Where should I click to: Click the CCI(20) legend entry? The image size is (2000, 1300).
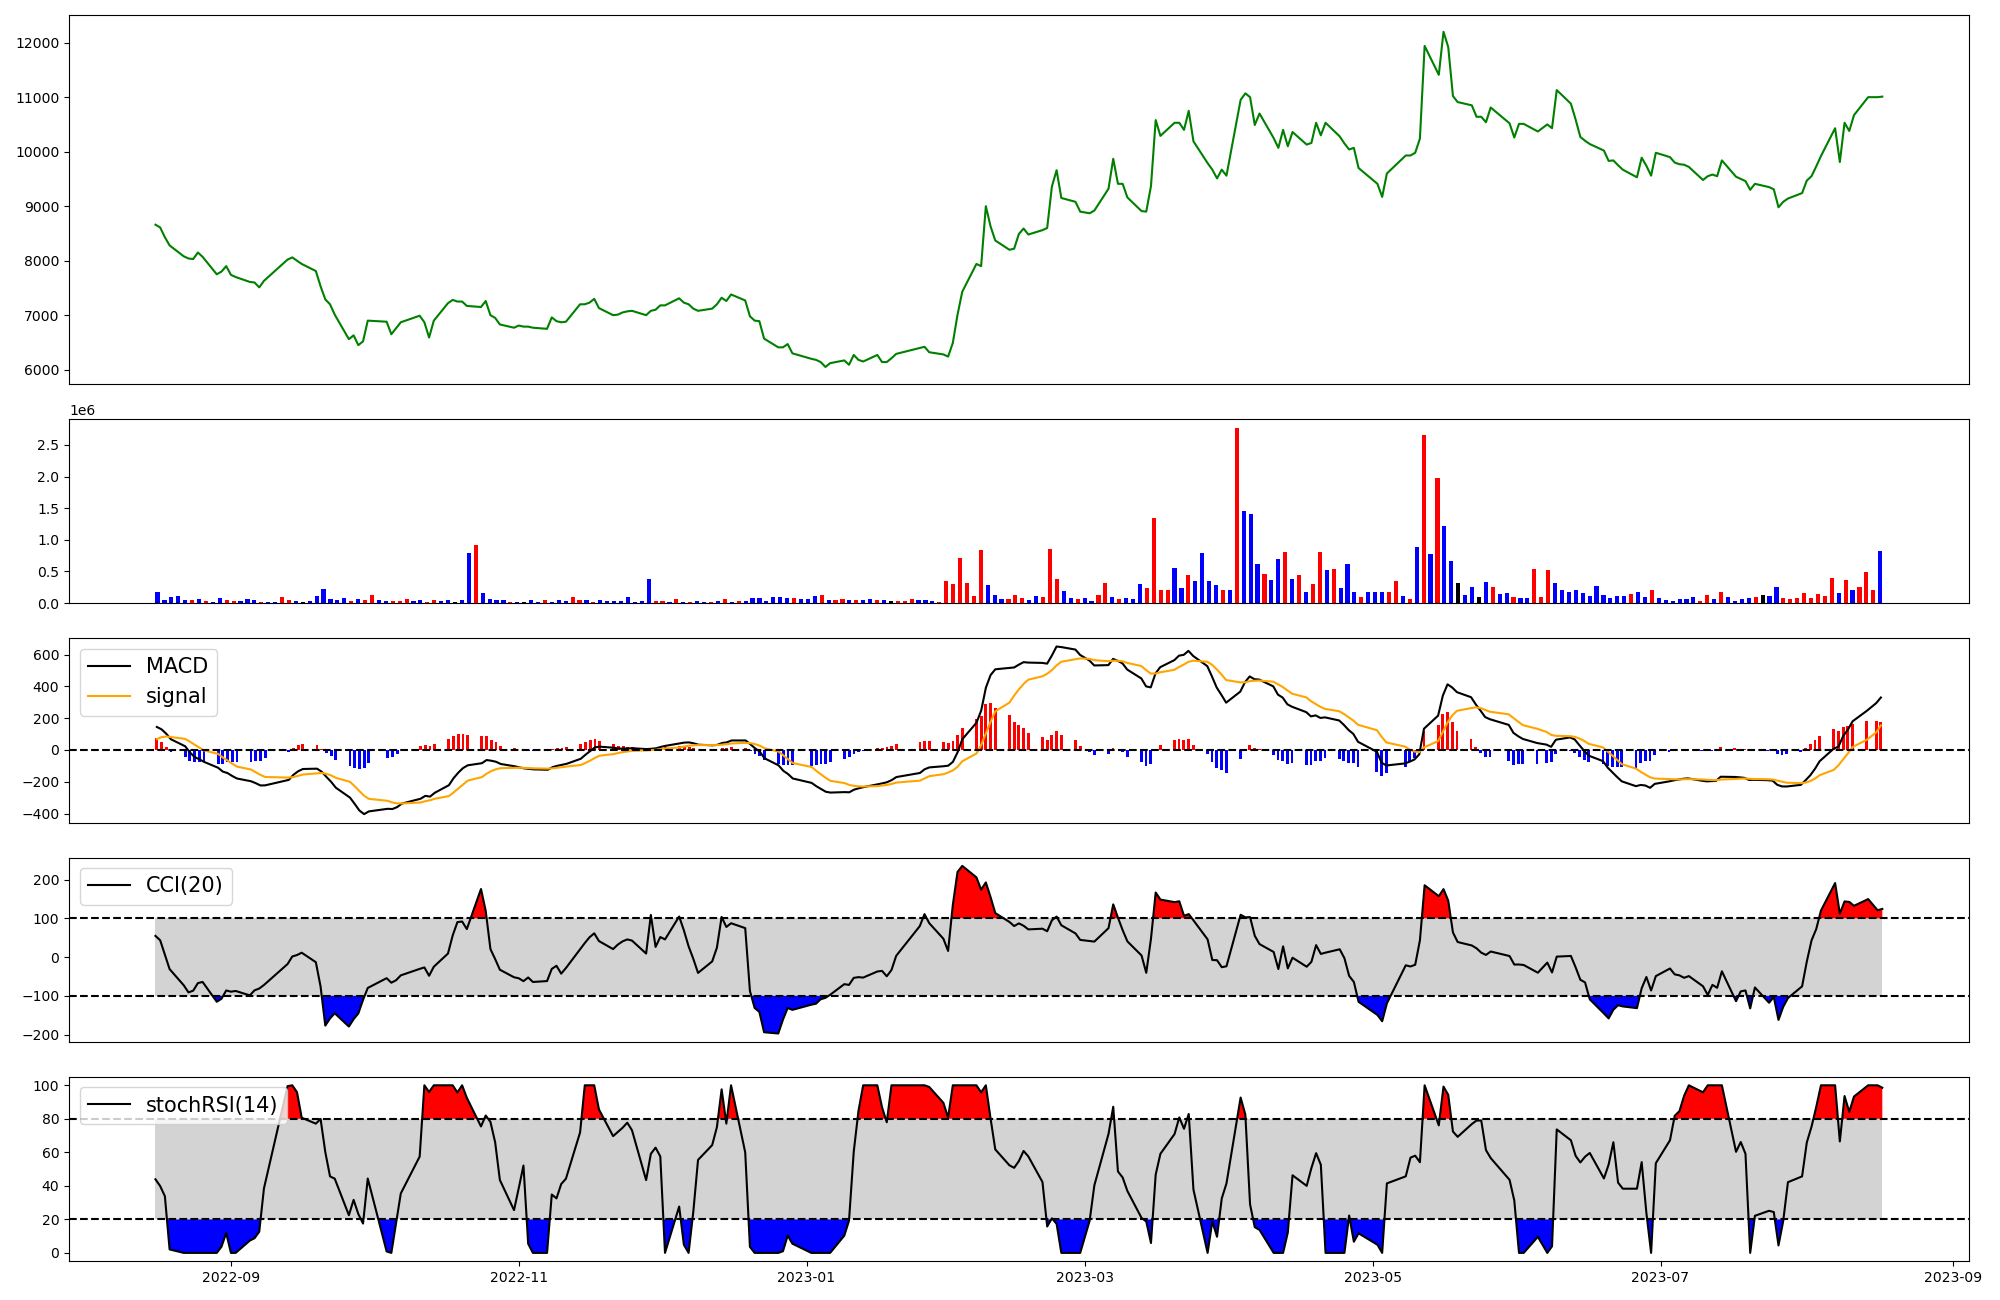pyautogui.click(x=183, y=885)
